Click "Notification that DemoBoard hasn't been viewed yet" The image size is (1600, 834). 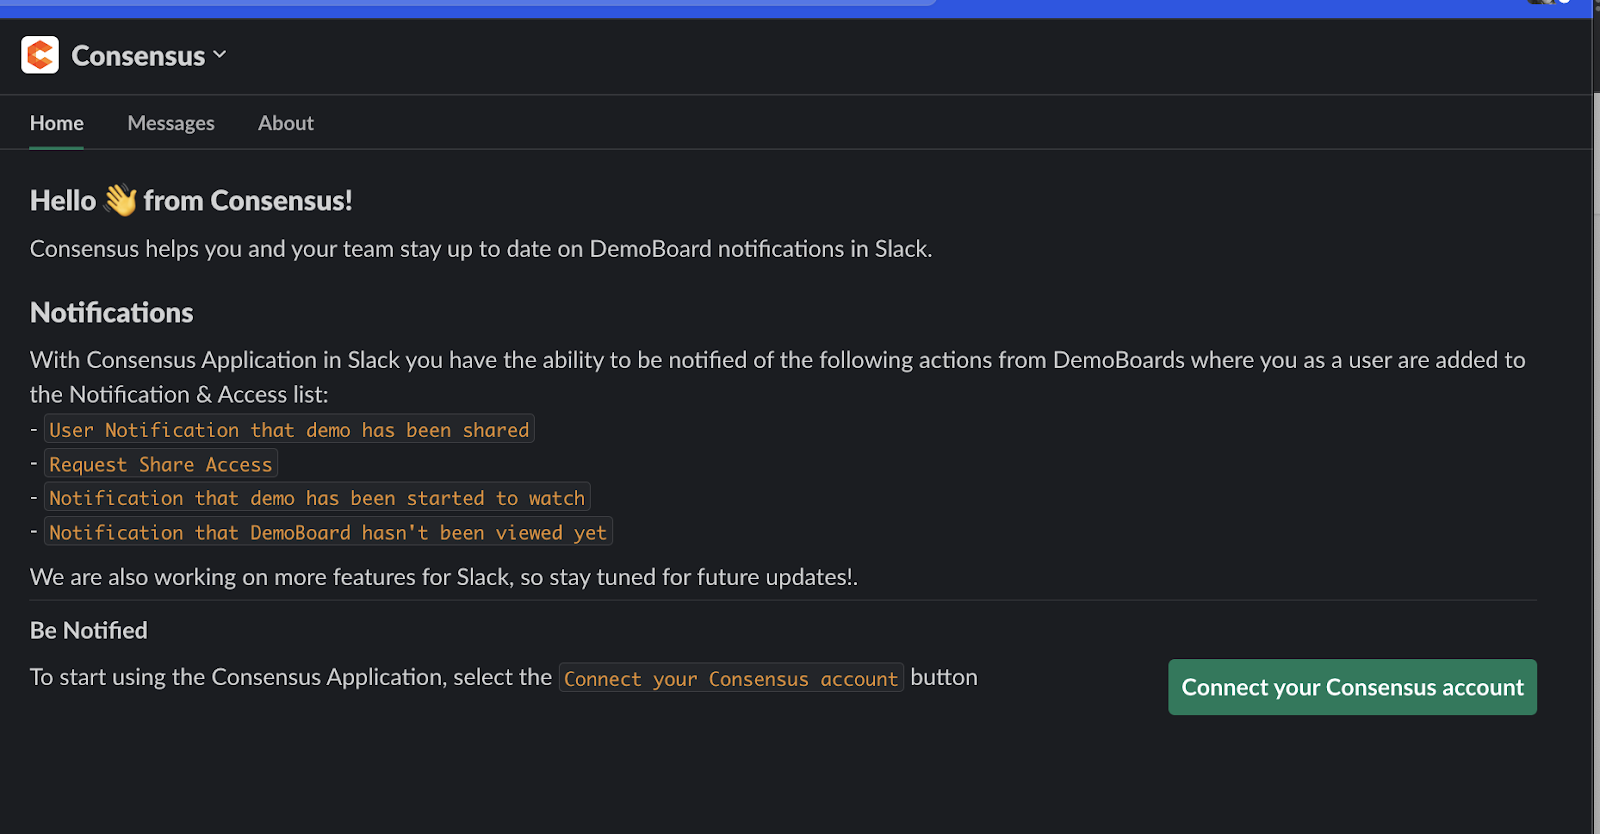[328, 533]
